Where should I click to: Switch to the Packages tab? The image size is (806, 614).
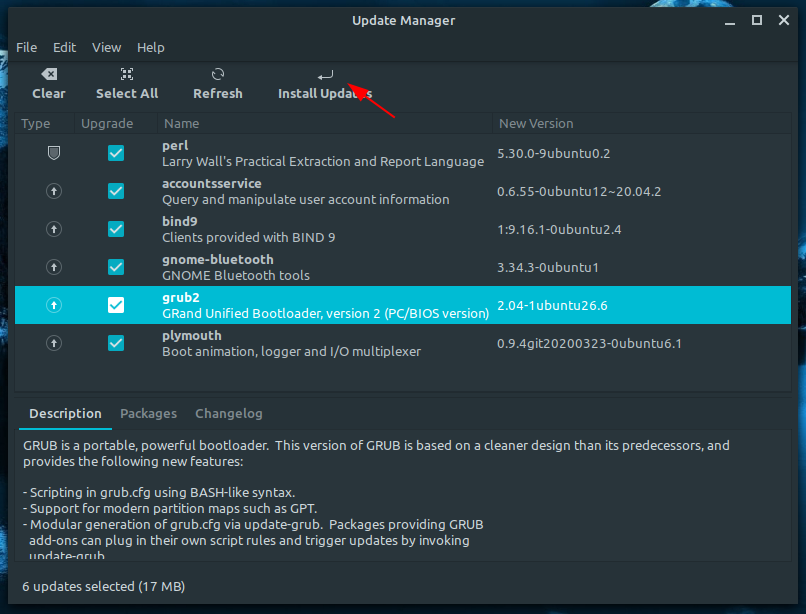click(149, 413)
